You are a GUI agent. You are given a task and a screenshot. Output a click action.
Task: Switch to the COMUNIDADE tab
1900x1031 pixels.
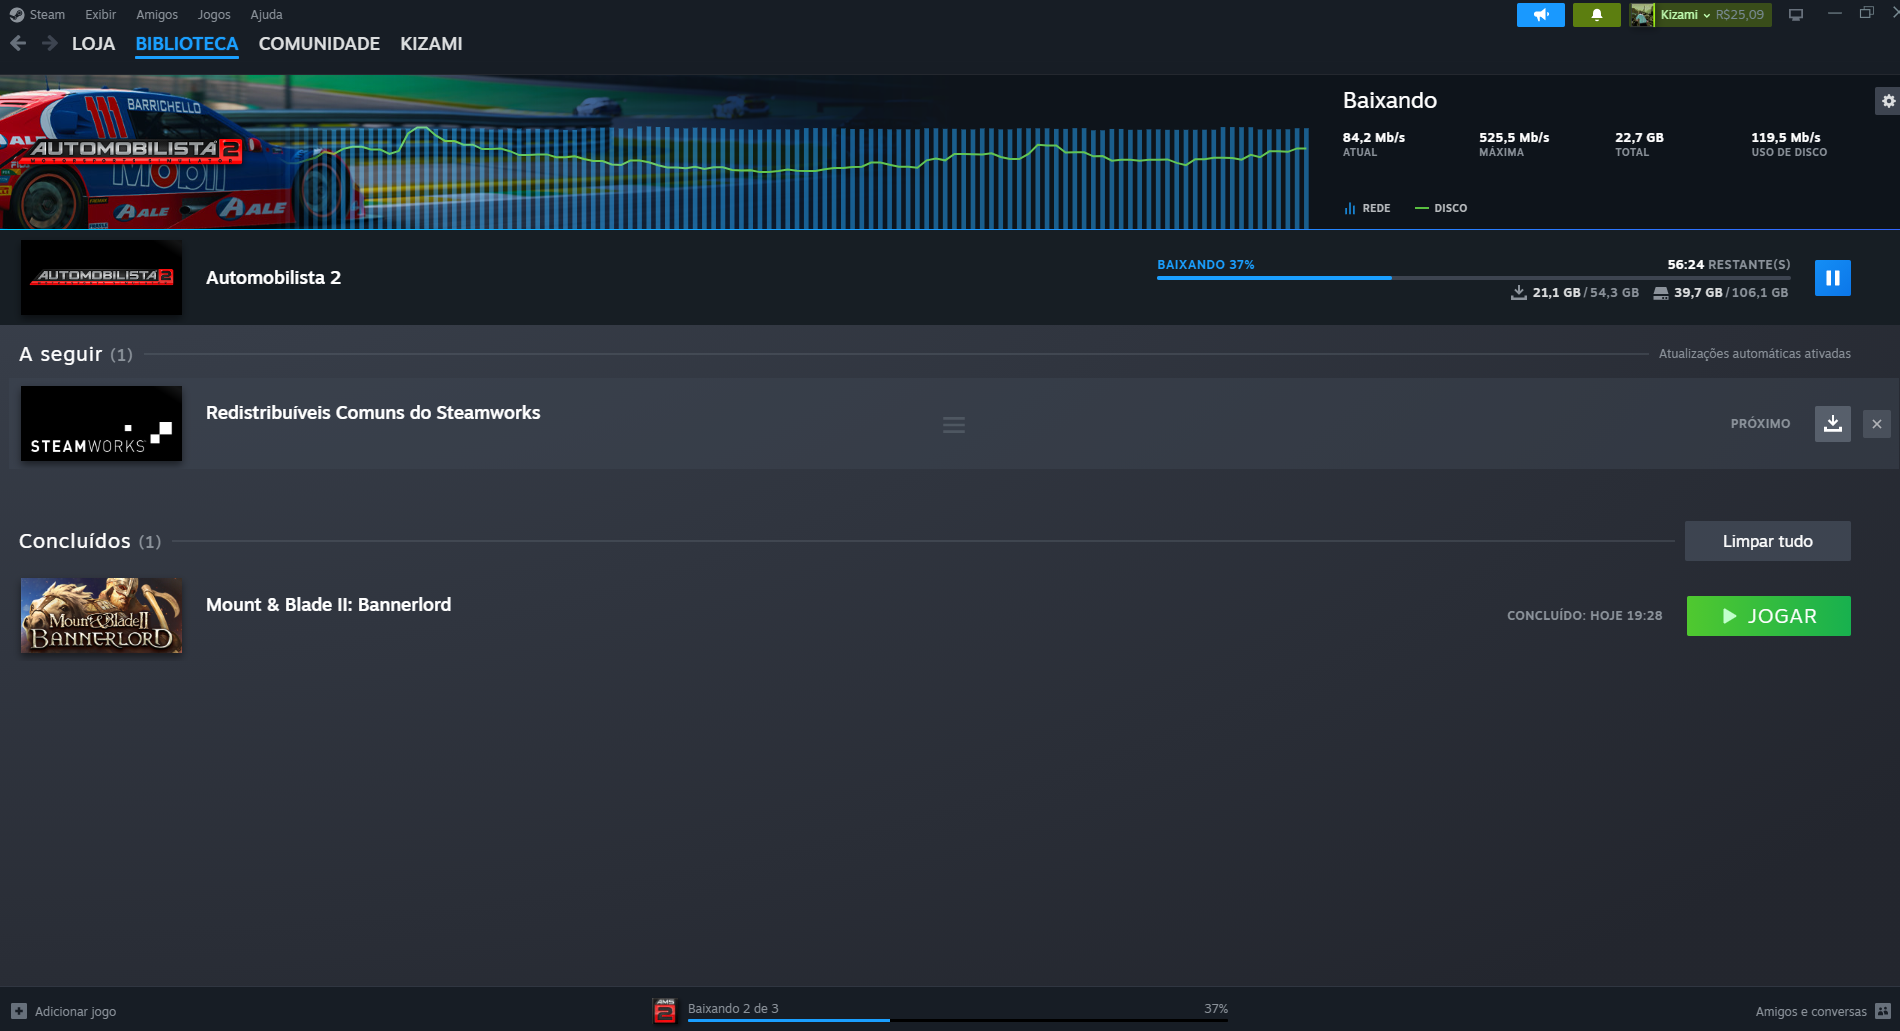click(319, 44)
